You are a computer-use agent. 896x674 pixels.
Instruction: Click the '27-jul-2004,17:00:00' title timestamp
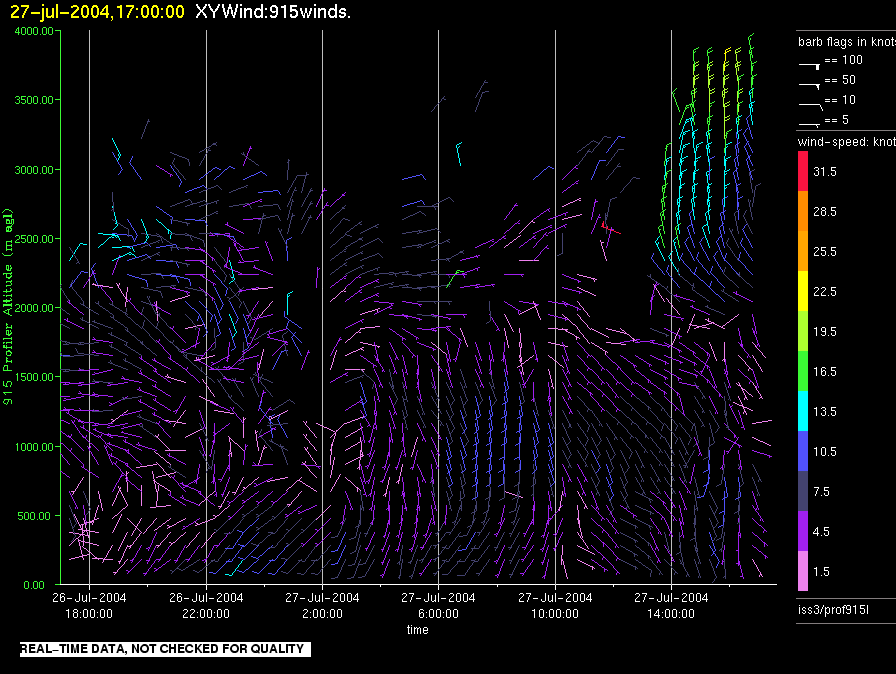click(97, 11)
